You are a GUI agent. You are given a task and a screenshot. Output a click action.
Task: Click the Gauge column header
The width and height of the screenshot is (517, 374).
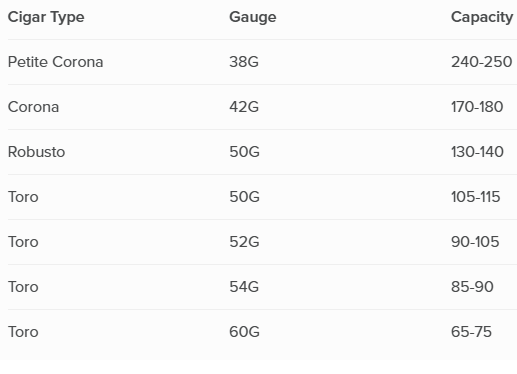[253, 18]
